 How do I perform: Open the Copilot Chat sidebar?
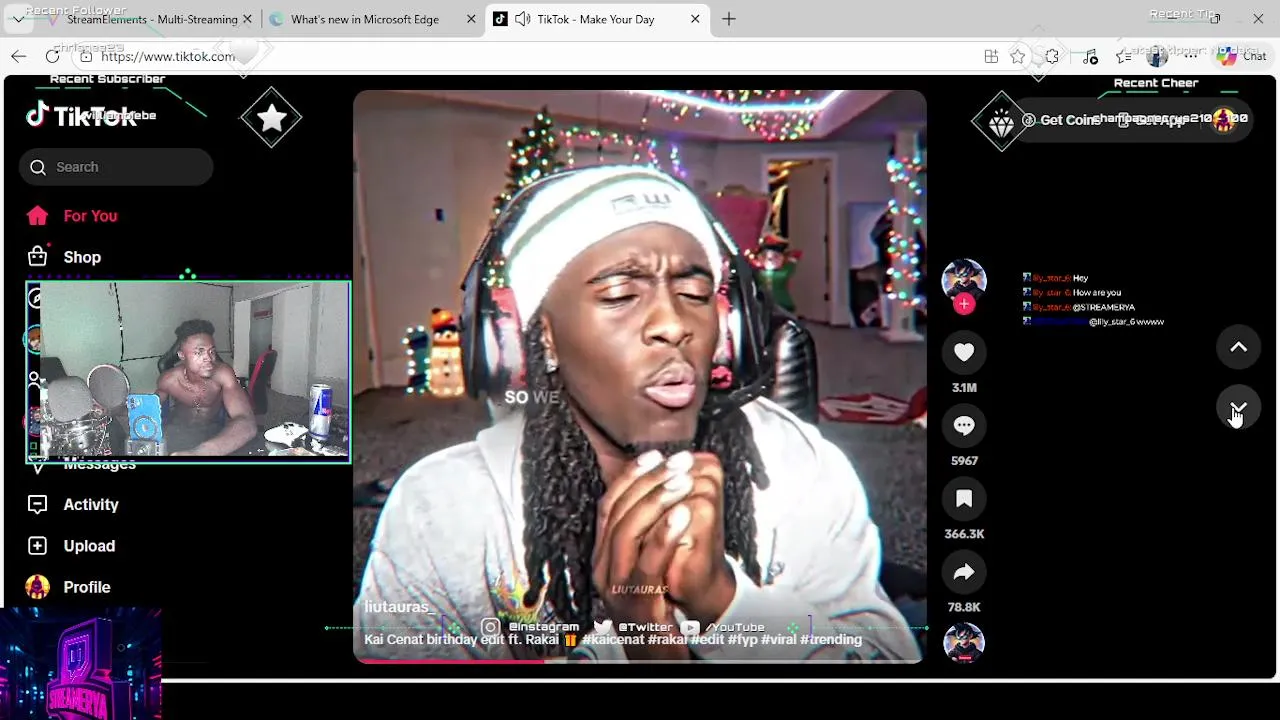tap(1242, 56)
